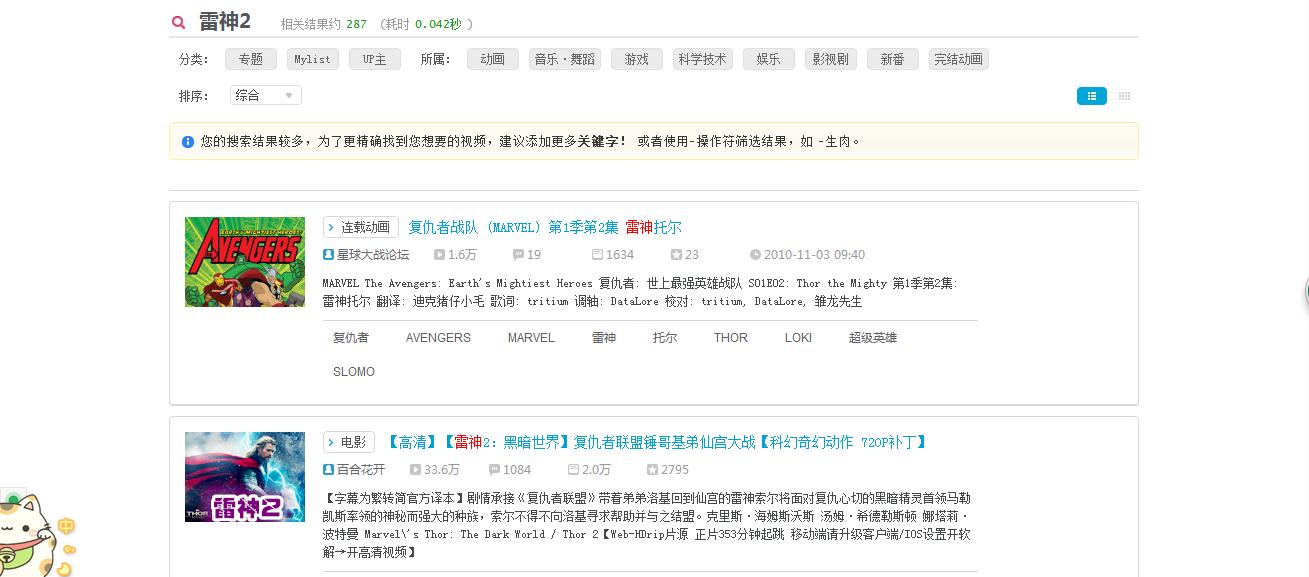
Task: Click the SLOMO tag
Action: click(x=354, y=372)
